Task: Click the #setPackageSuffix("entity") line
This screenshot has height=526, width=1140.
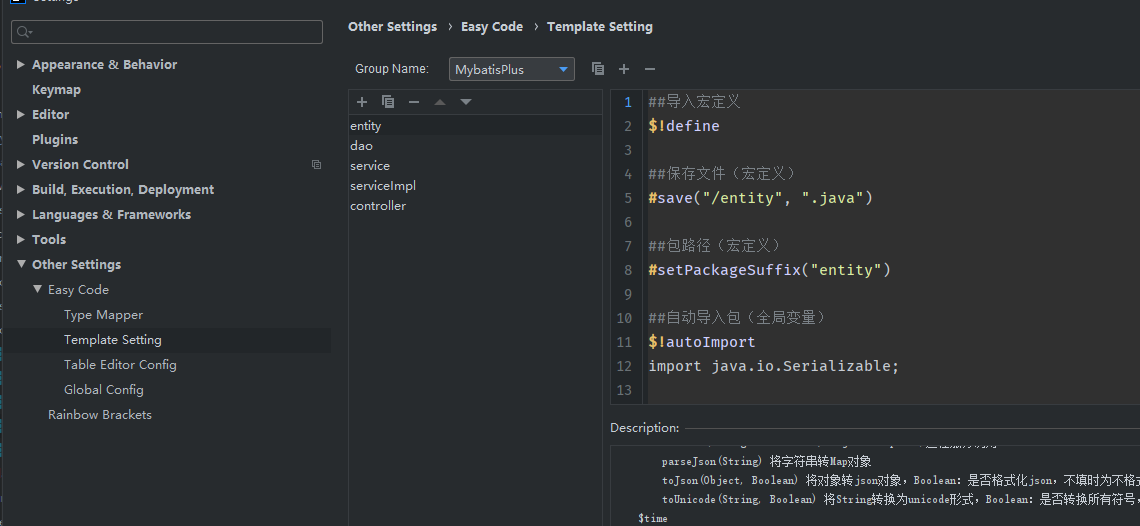Action: click(x=770, y=270)
